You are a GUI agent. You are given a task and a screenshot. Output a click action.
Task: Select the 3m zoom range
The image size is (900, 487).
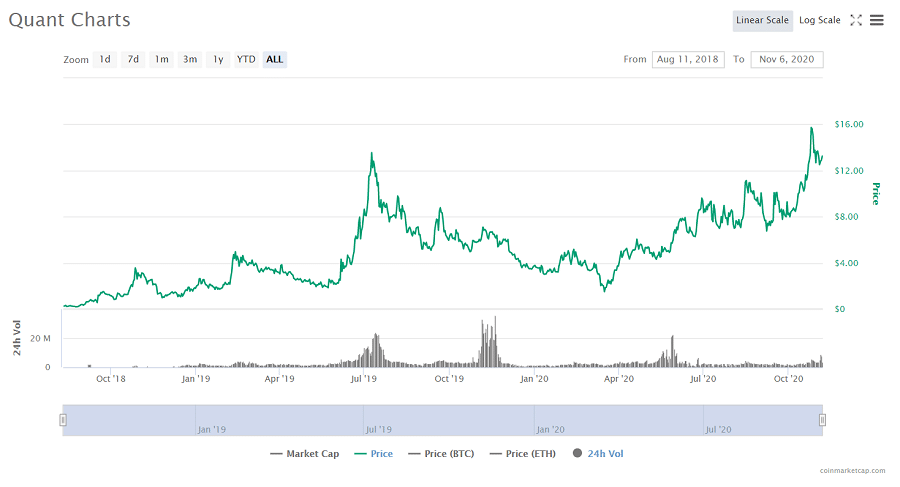(x=190, y=59)
